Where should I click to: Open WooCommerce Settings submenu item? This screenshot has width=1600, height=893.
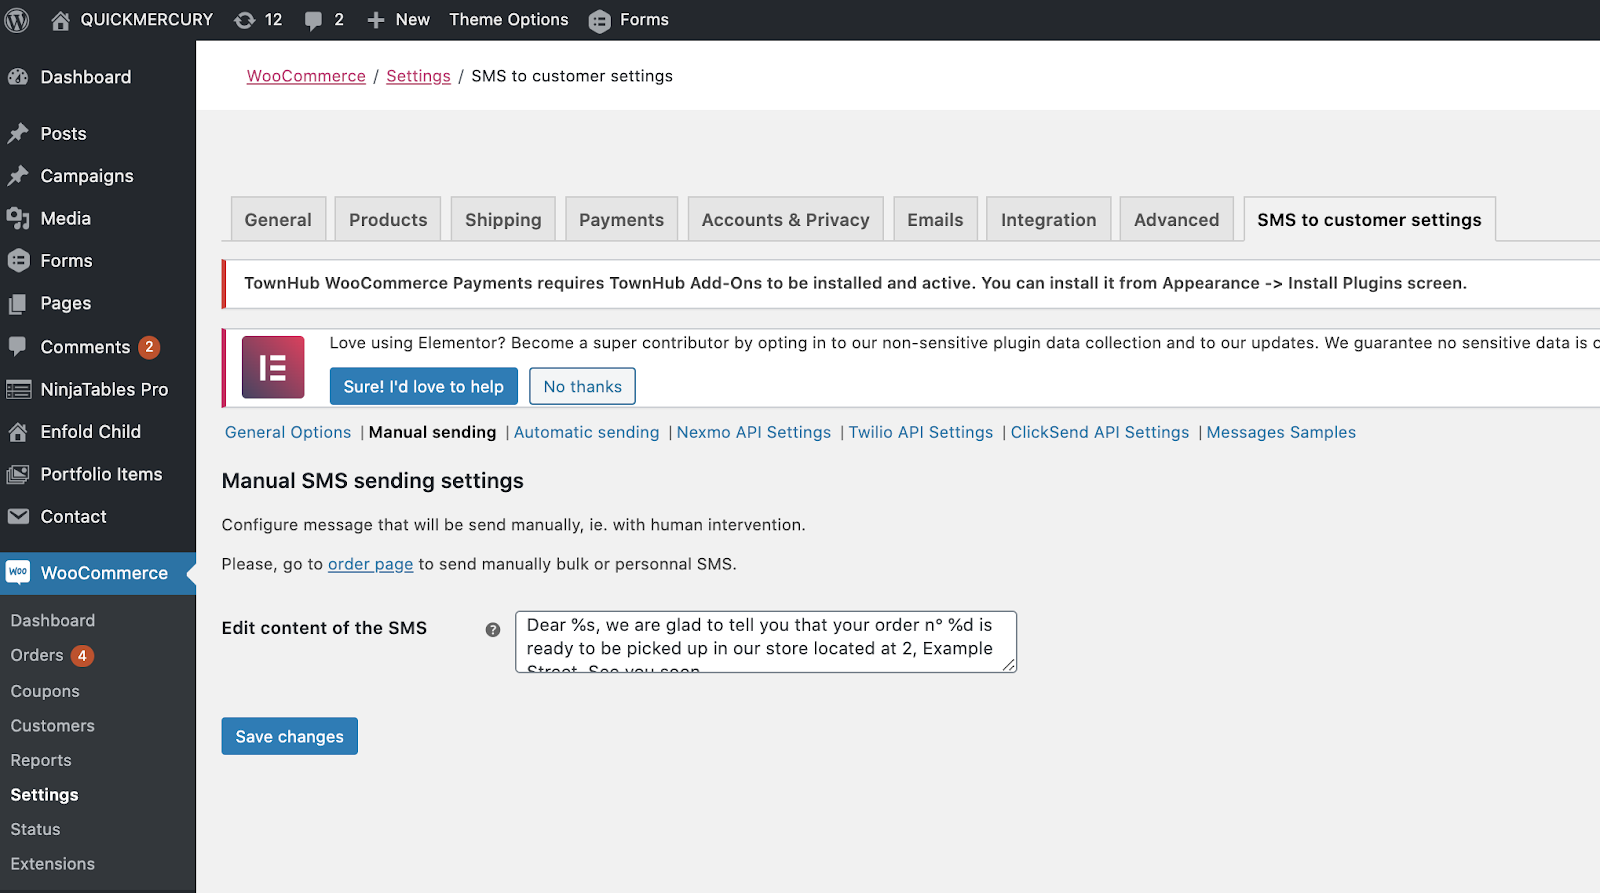tap(45, 795)
